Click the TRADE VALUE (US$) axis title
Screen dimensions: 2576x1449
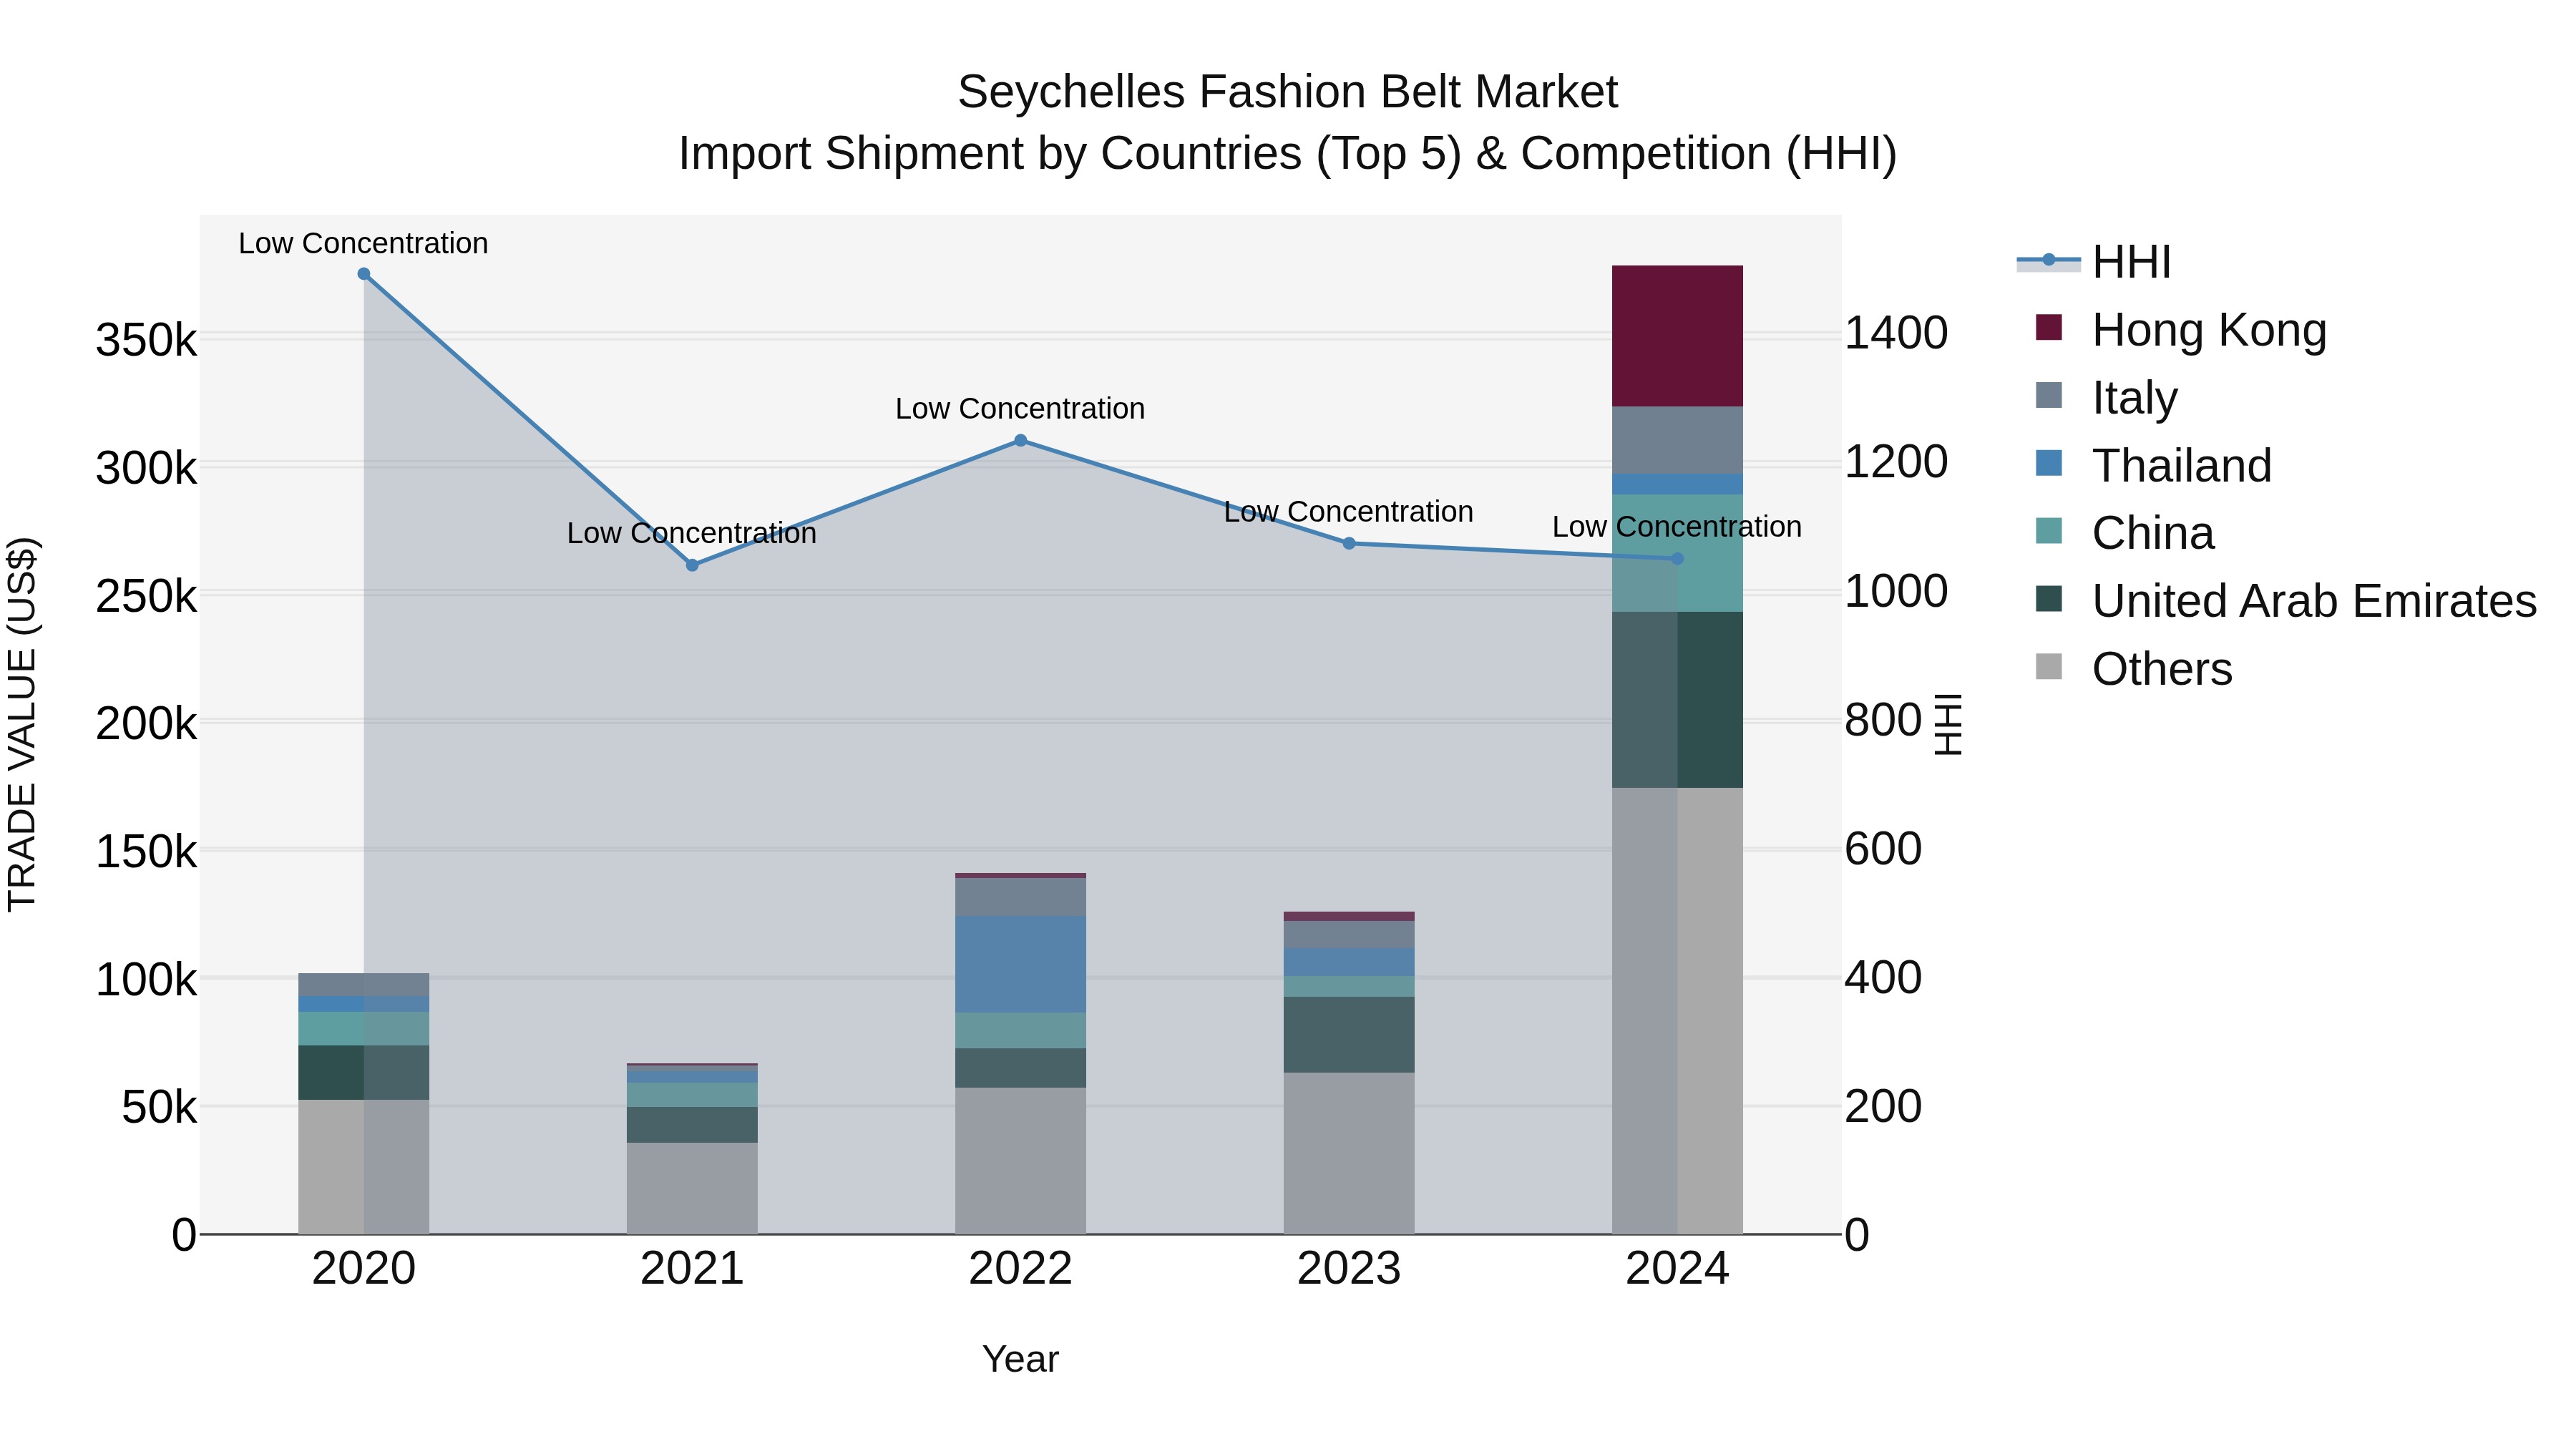pos(22,724)
